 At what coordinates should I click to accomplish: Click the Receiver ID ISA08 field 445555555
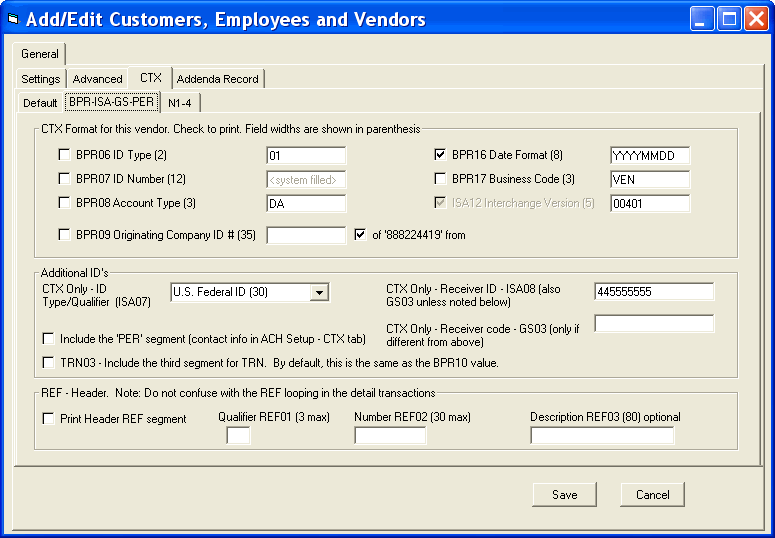tap(654, 292)
